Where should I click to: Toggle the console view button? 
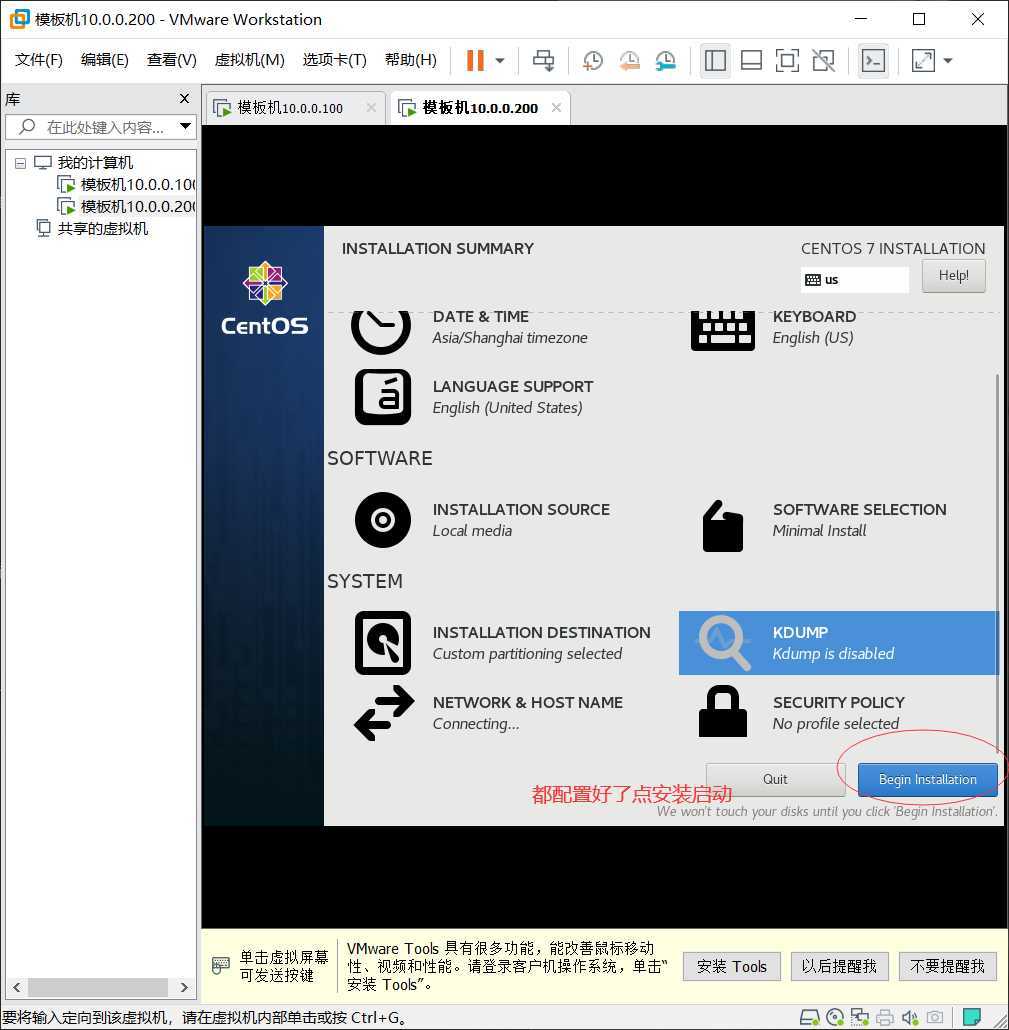pyautogui.click(x=873, y=60)
